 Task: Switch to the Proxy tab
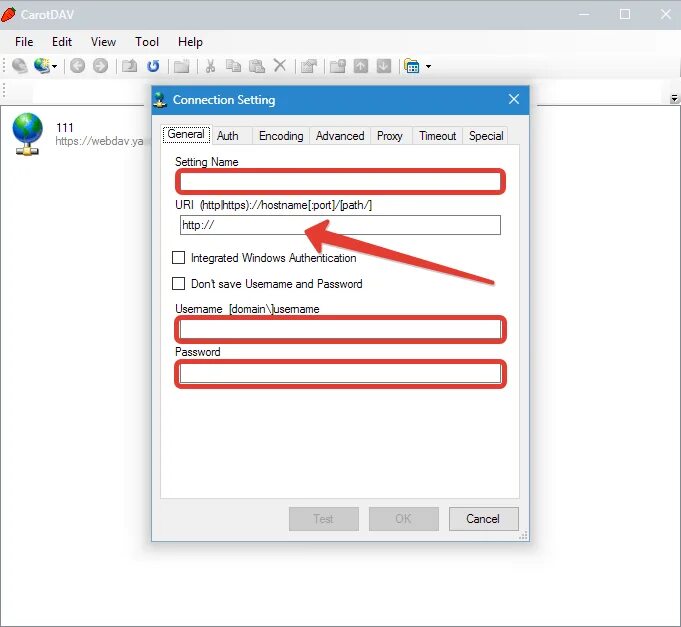pyautogui.click(x=390, y=136)
